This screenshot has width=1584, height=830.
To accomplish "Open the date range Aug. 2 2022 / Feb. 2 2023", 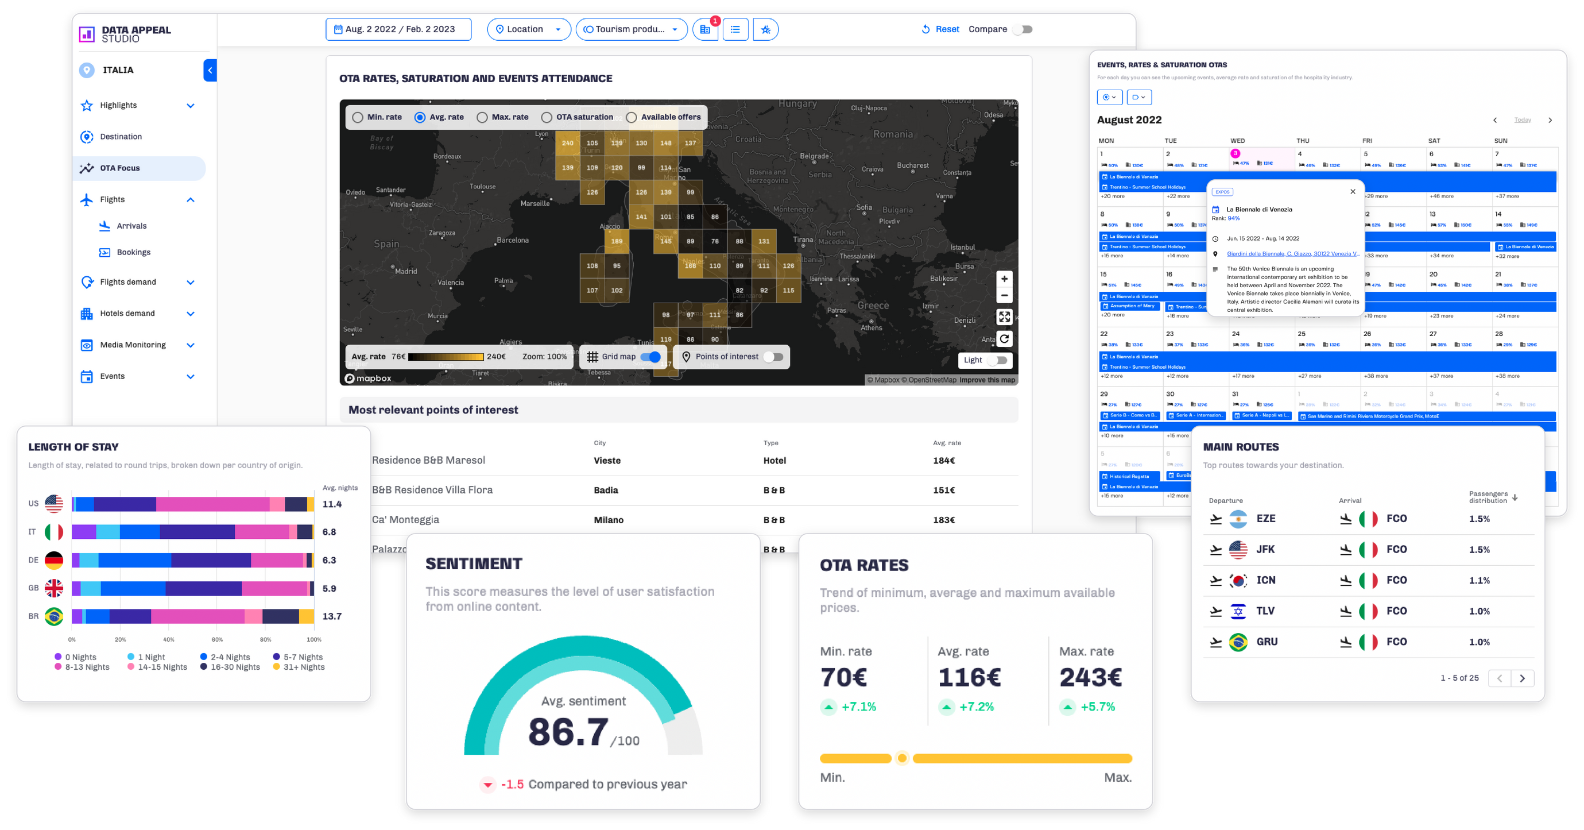I will pos(400,29).
